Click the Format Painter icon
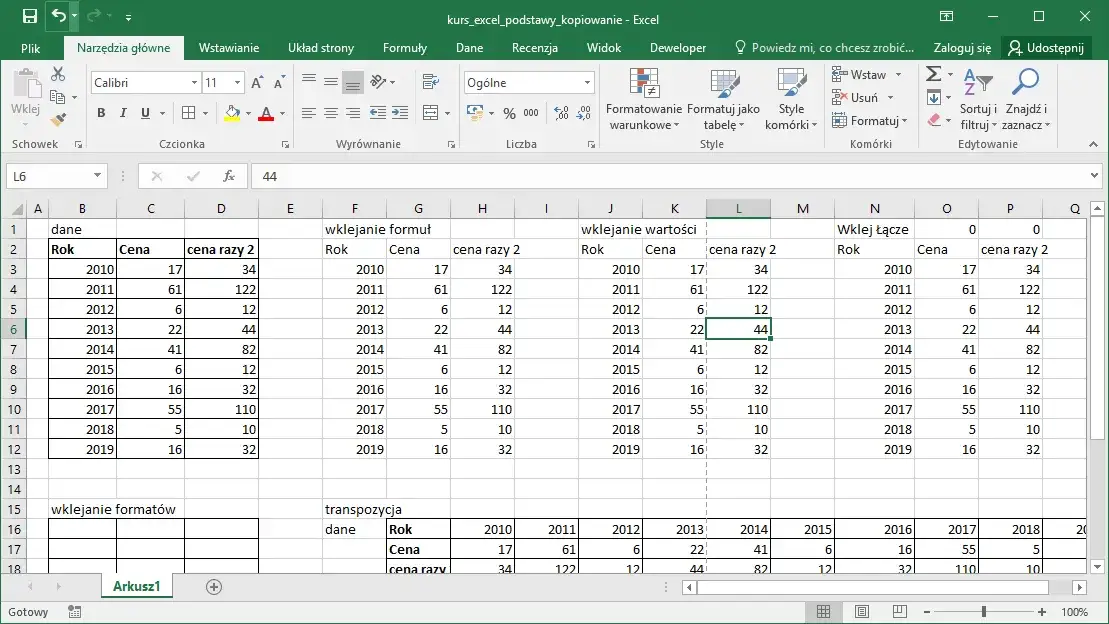The width and height of the screenshot is (1109, 624). [x=58, y=119]
